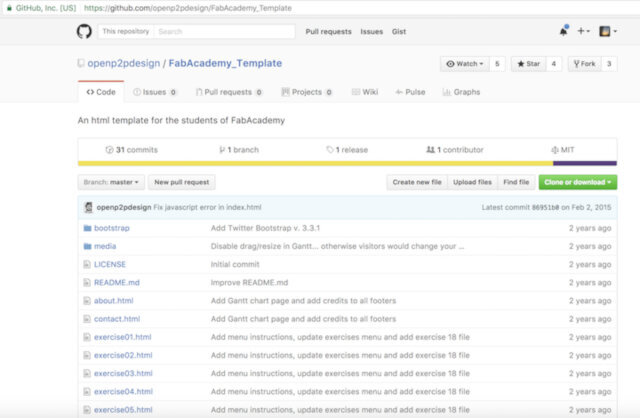Open the README.md file link
The height and width of the screenshot is (418, 640).
tap(117, 282)
